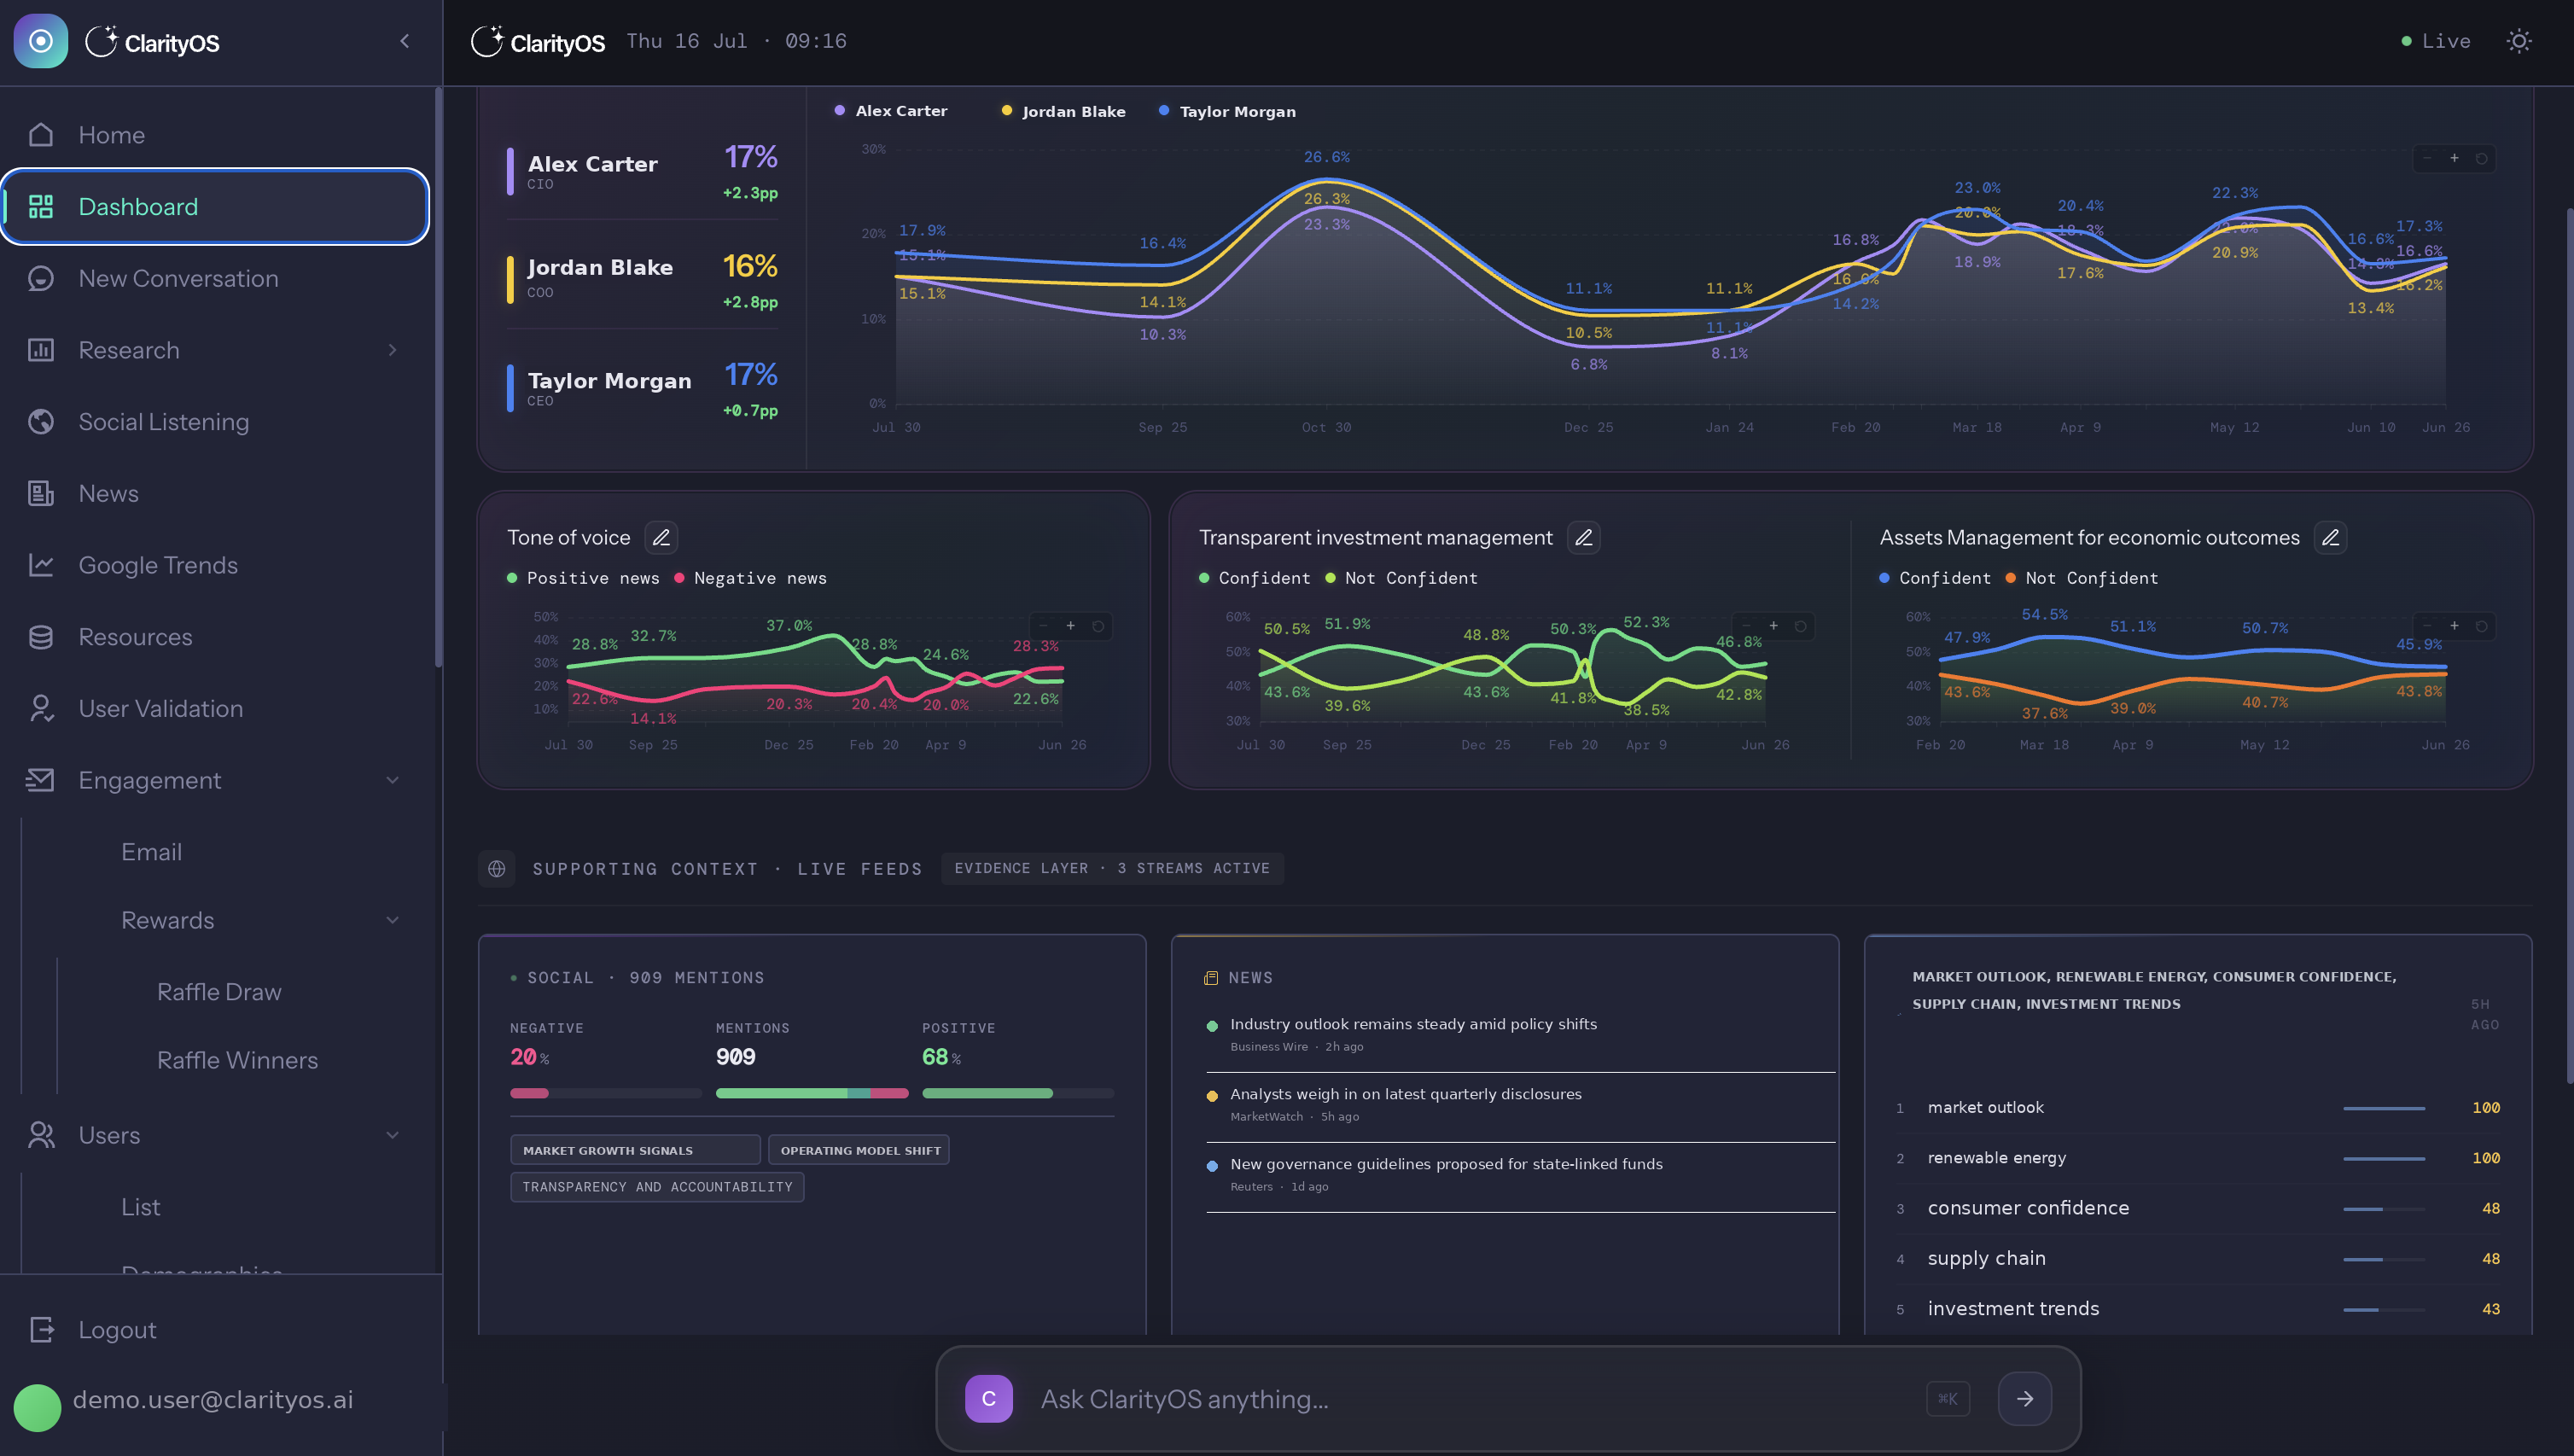Screen dimensions: 2574x1456
Task: Reset zoom on the executives trend chart
Action: (x=2481, y=158)
